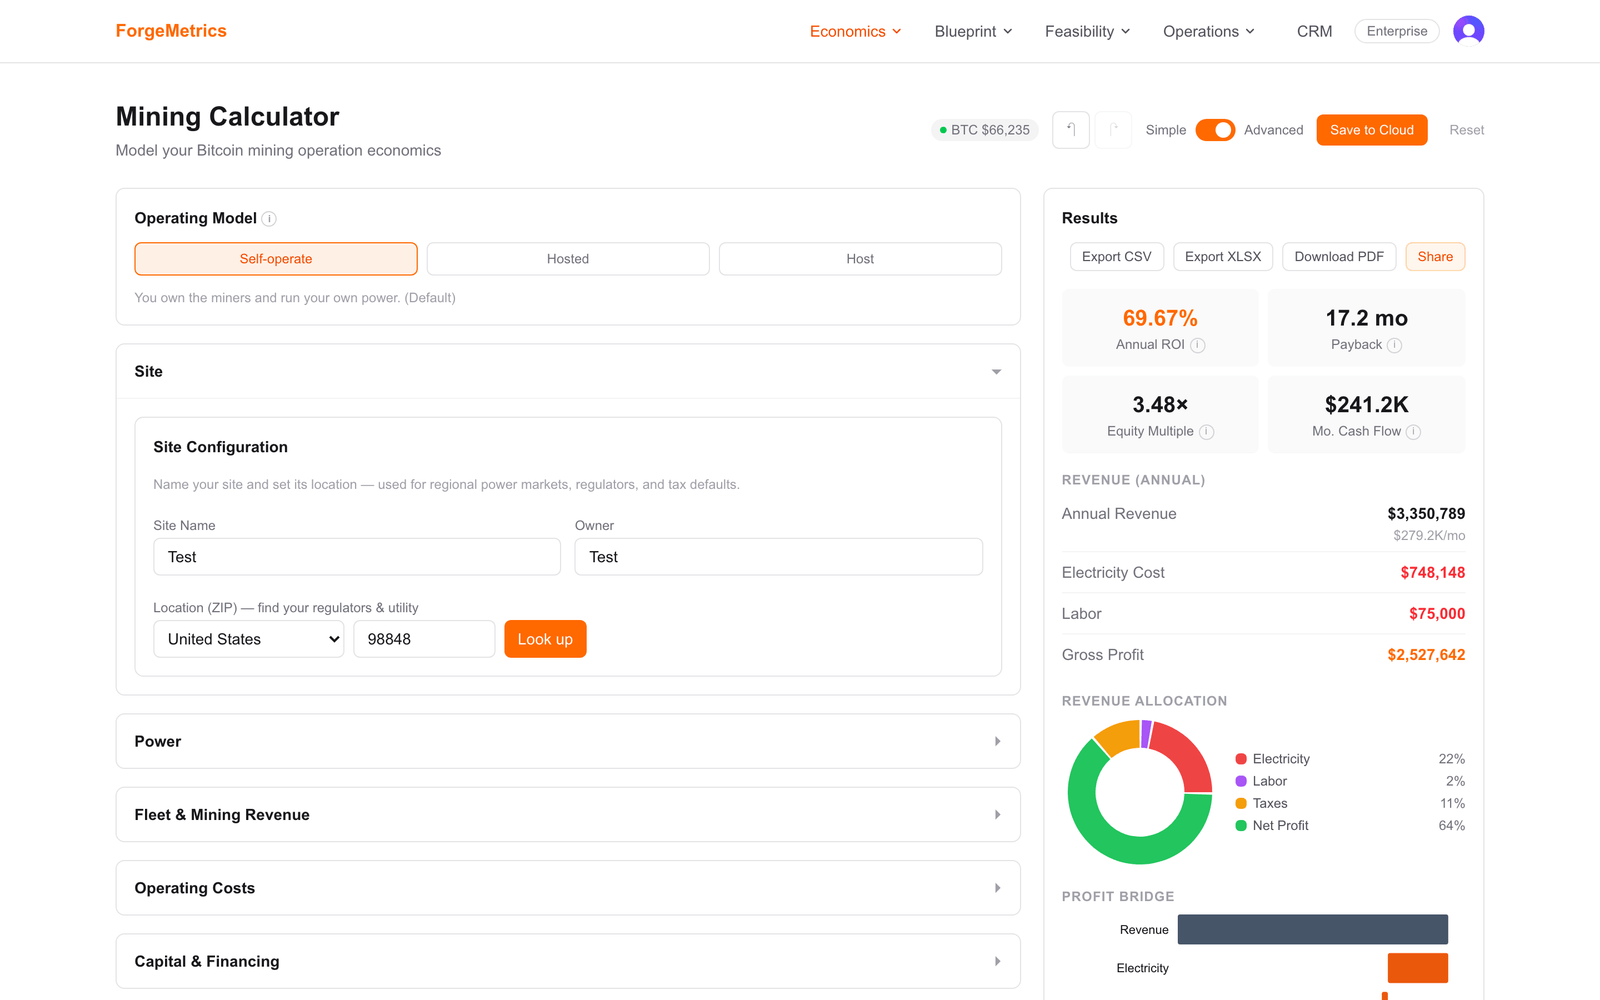Click the Labor value $75,000
This screenshot has width=1600, height=1000.
pos(1437,614)
